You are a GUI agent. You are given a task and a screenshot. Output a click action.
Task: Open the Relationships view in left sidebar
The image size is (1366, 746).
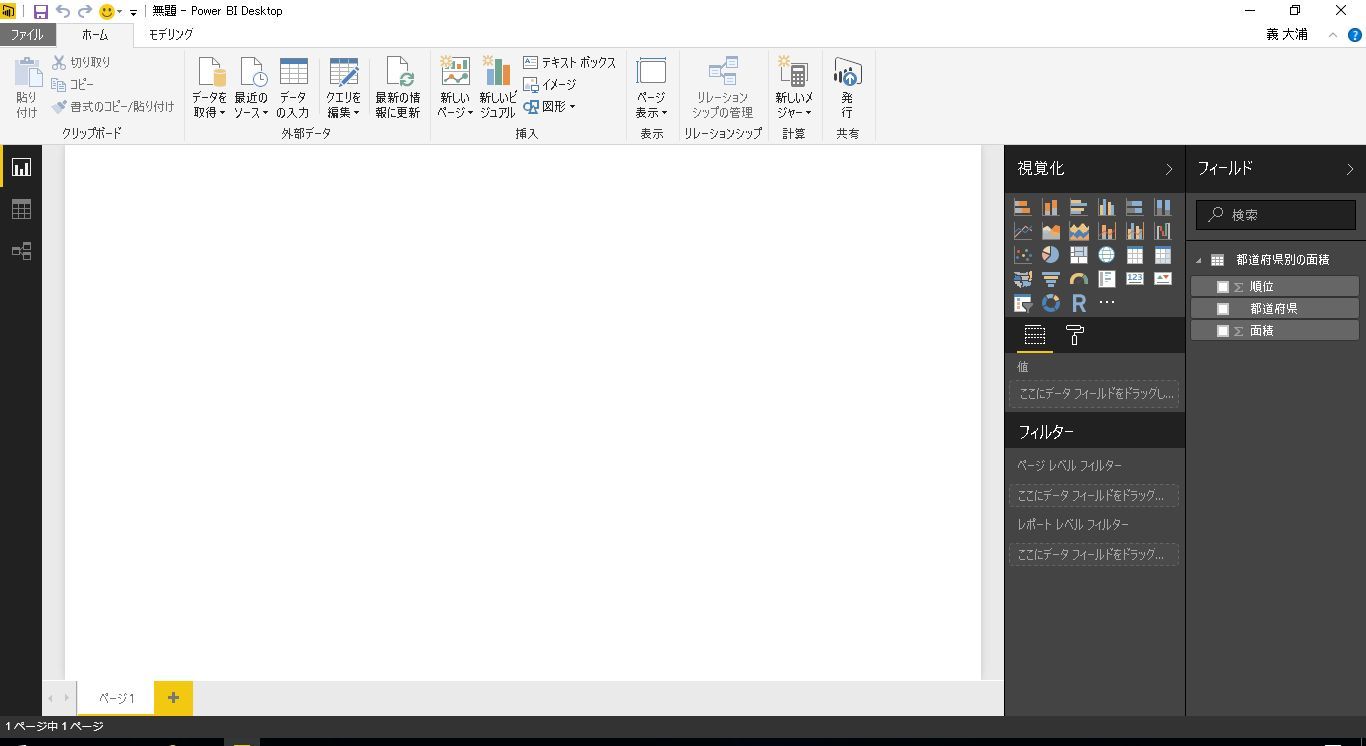tap(21, 251)
